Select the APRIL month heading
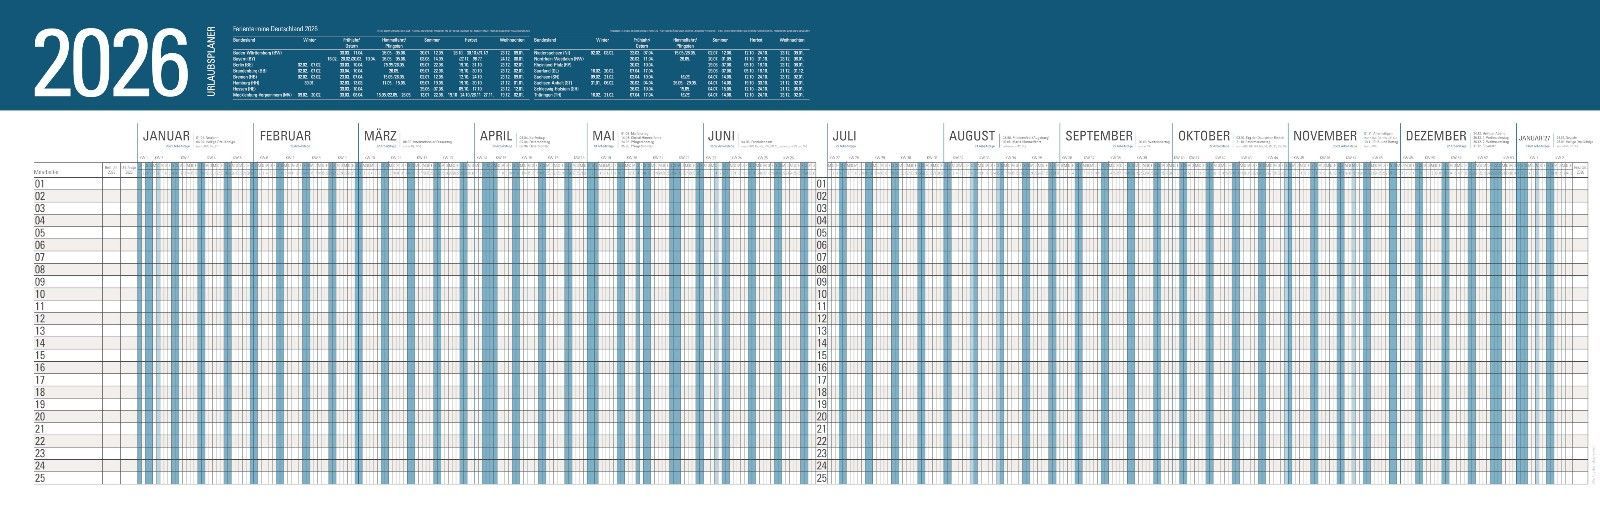 pyautogui.click(x=496, y=136)
